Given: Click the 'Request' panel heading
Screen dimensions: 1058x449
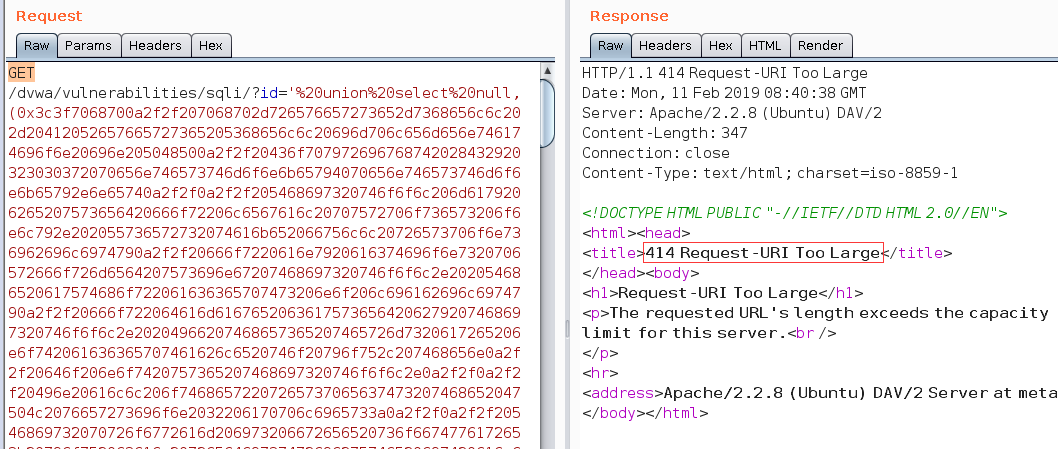Looking at the screenshot, I should 49,16.
